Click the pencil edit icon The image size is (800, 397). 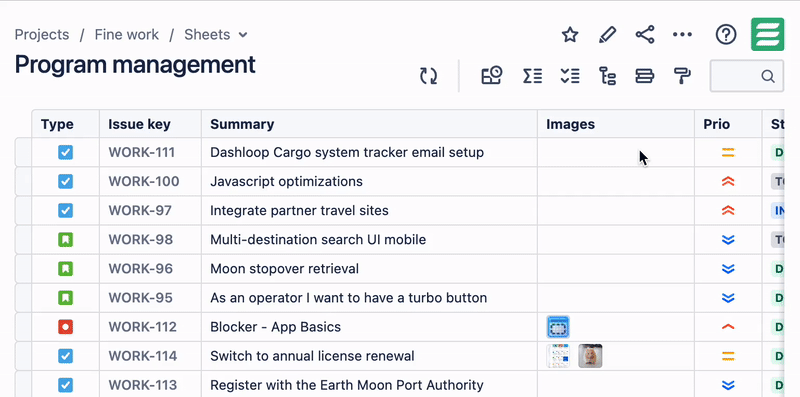point(607,35)
